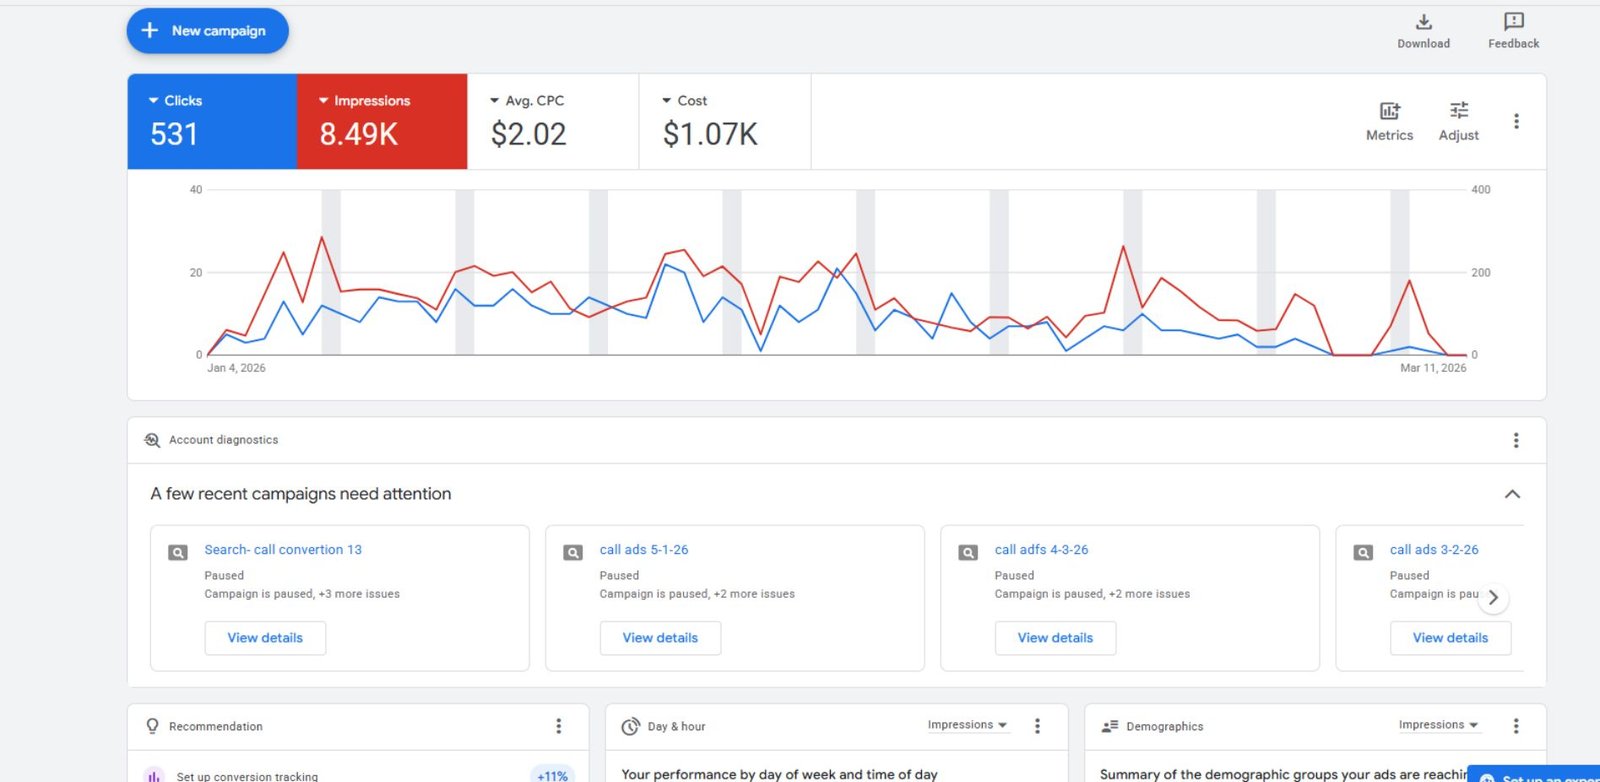Open the red Impressions metric dropdown

coord(365,101)
